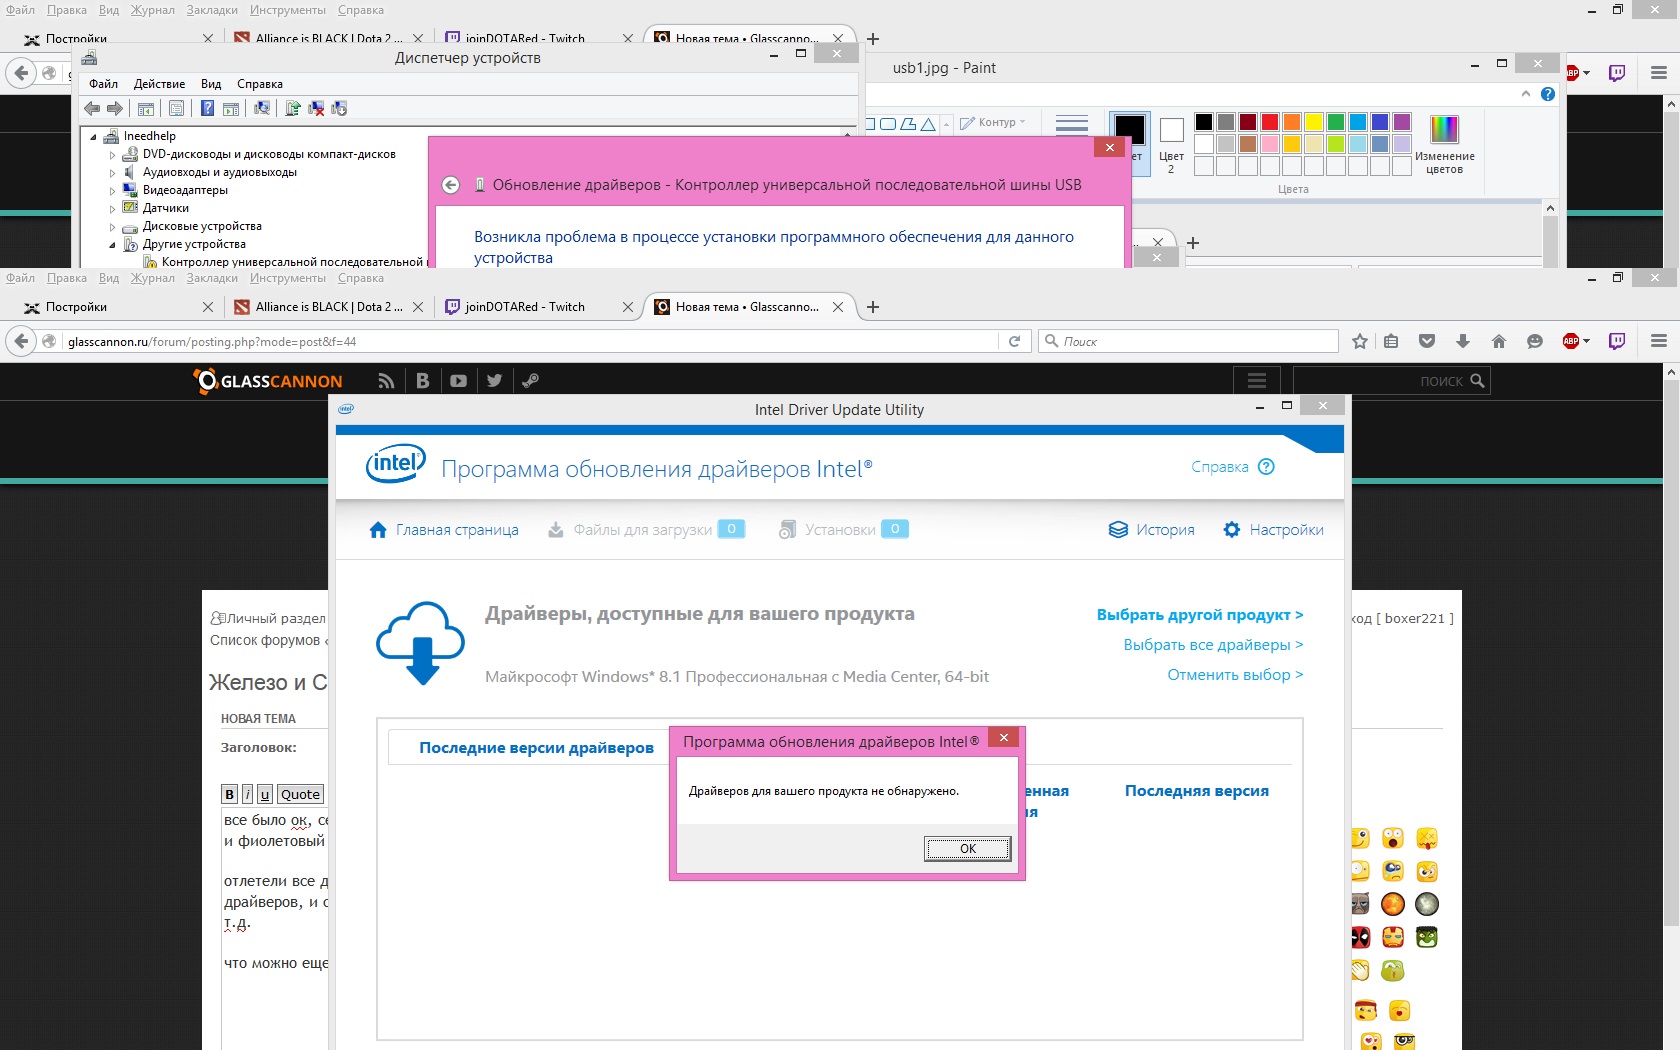Pick the yellow swatch in Paint palette
The image size is (1680, 1050).
(1314, 122)
